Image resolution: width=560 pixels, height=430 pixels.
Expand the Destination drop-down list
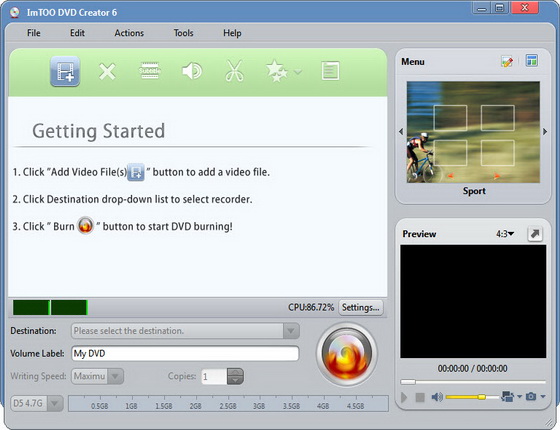291,331
